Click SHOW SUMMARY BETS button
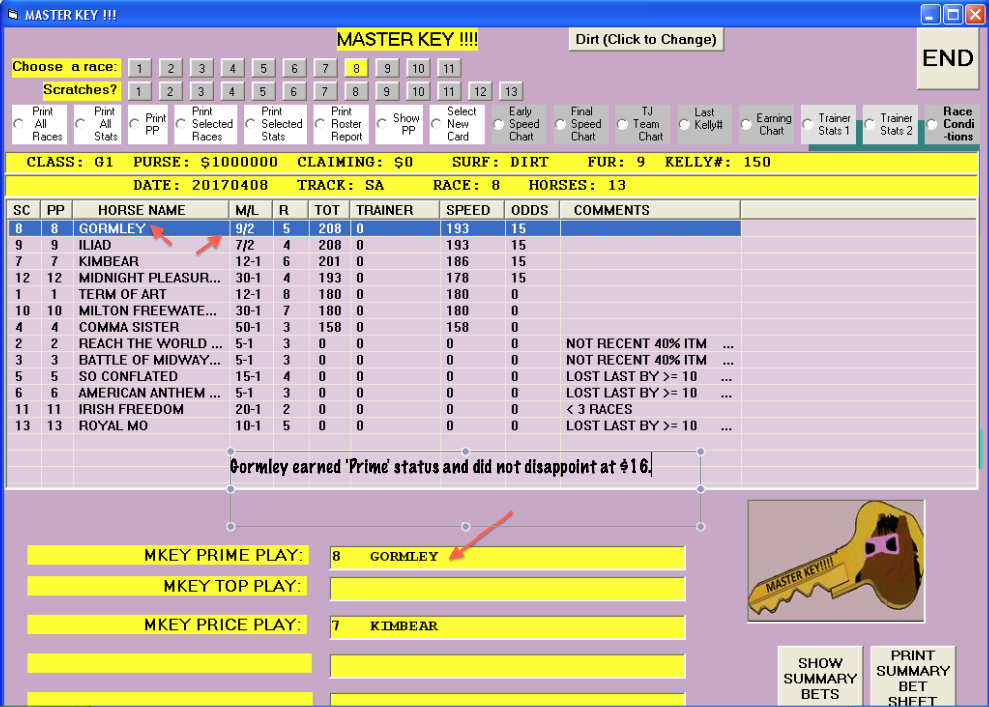989x707 pixels. [820, 677]
